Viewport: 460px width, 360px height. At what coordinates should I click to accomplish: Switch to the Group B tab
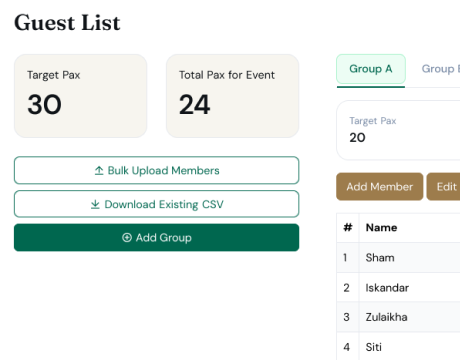point(439,69)
